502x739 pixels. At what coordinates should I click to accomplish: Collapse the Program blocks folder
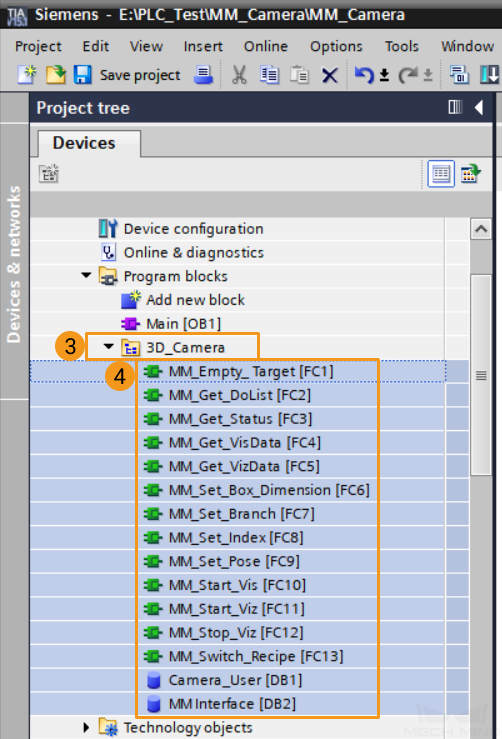tap(86, 275)
